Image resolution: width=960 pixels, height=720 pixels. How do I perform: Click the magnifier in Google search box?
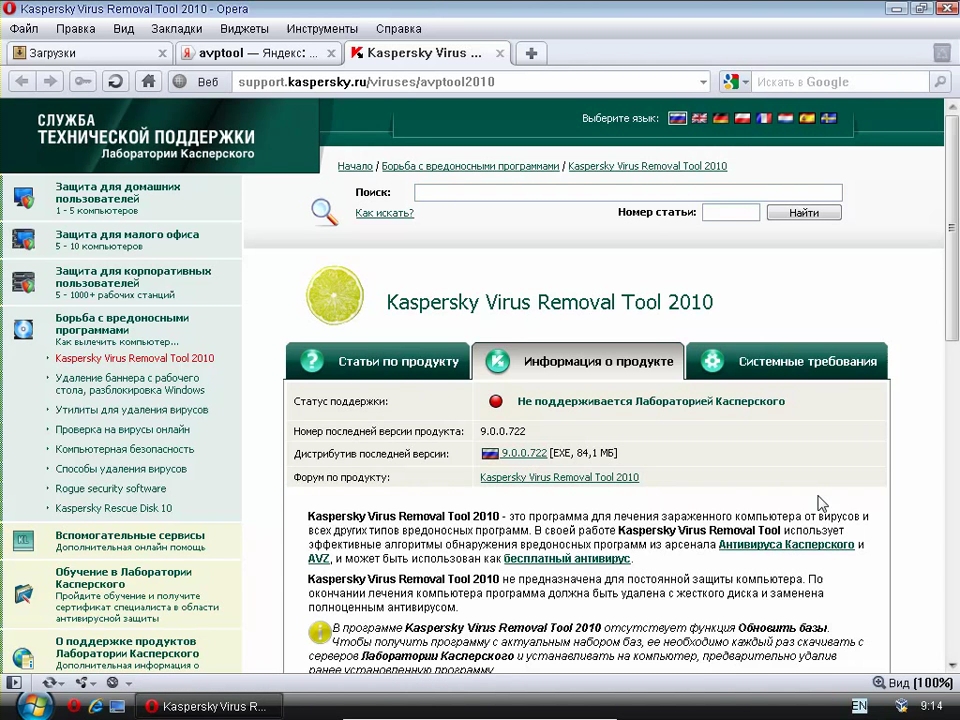(939, 82)
